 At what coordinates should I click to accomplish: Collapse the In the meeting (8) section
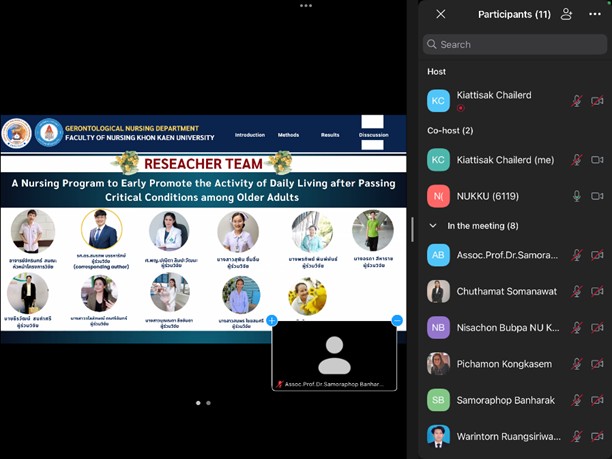pyautogui.click(x=434, y=226)
